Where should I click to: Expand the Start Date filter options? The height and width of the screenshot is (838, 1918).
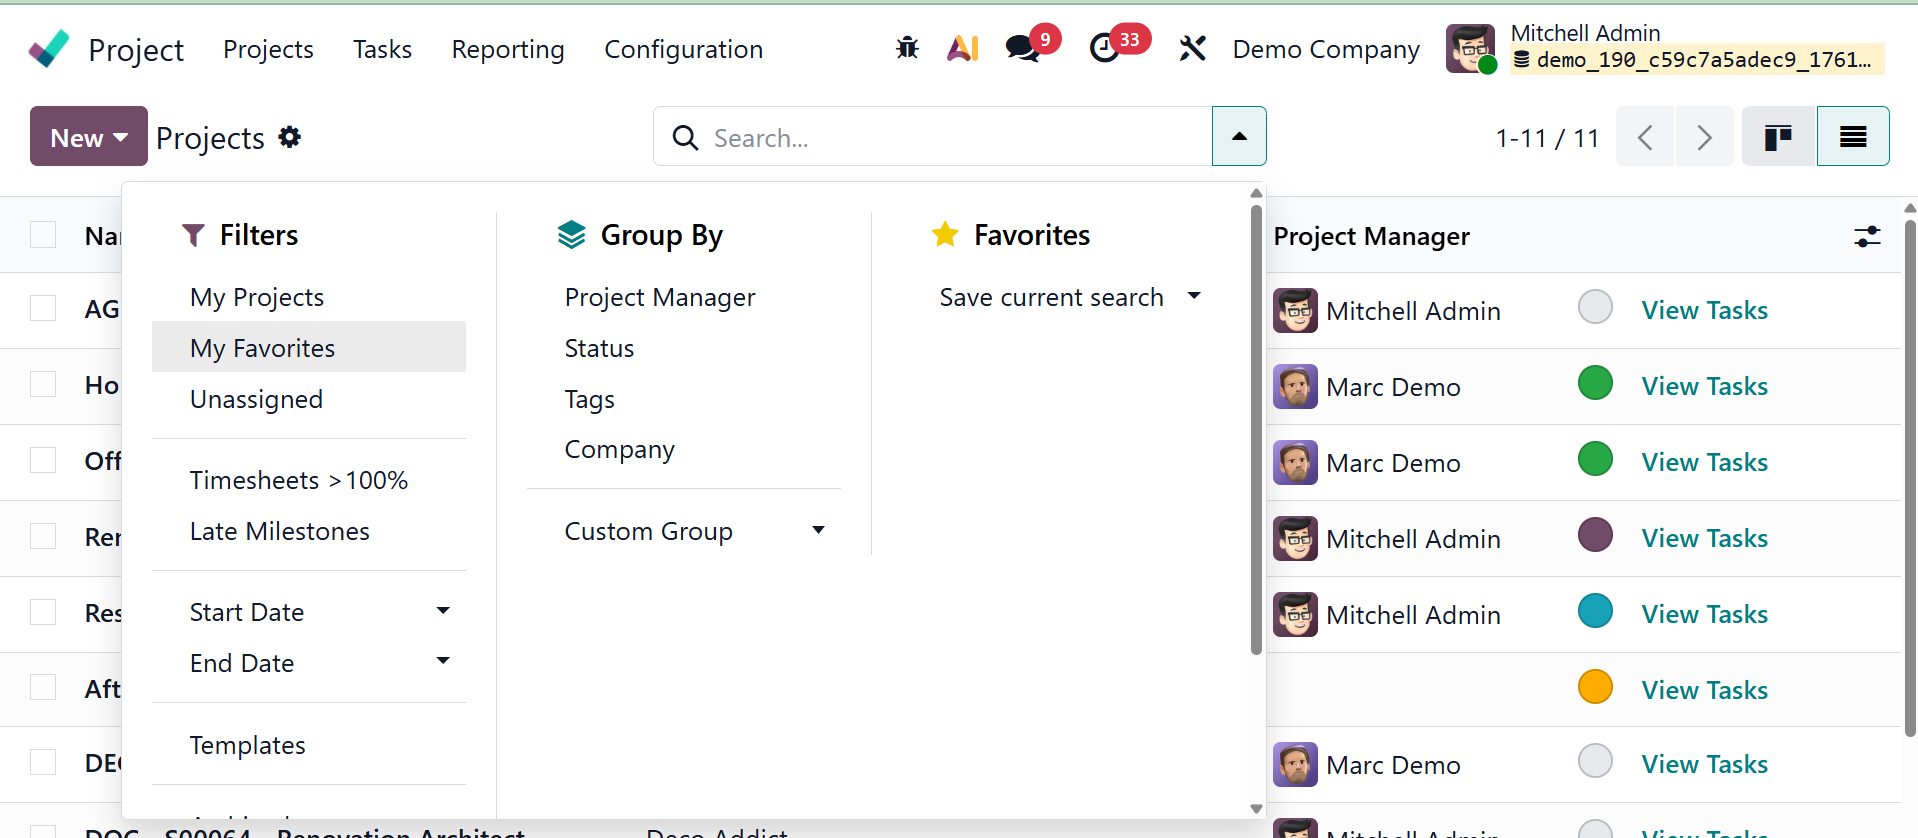(x=443, y=611)
